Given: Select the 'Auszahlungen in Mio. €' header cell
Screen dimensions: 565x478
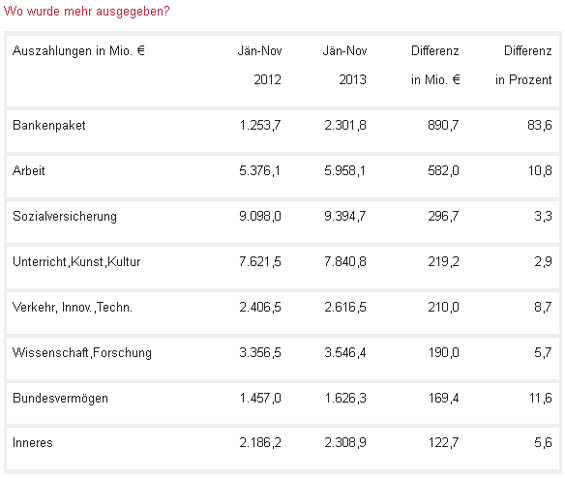Looking at the screenshot, I should pyautogui.click(x=79, y=51).
